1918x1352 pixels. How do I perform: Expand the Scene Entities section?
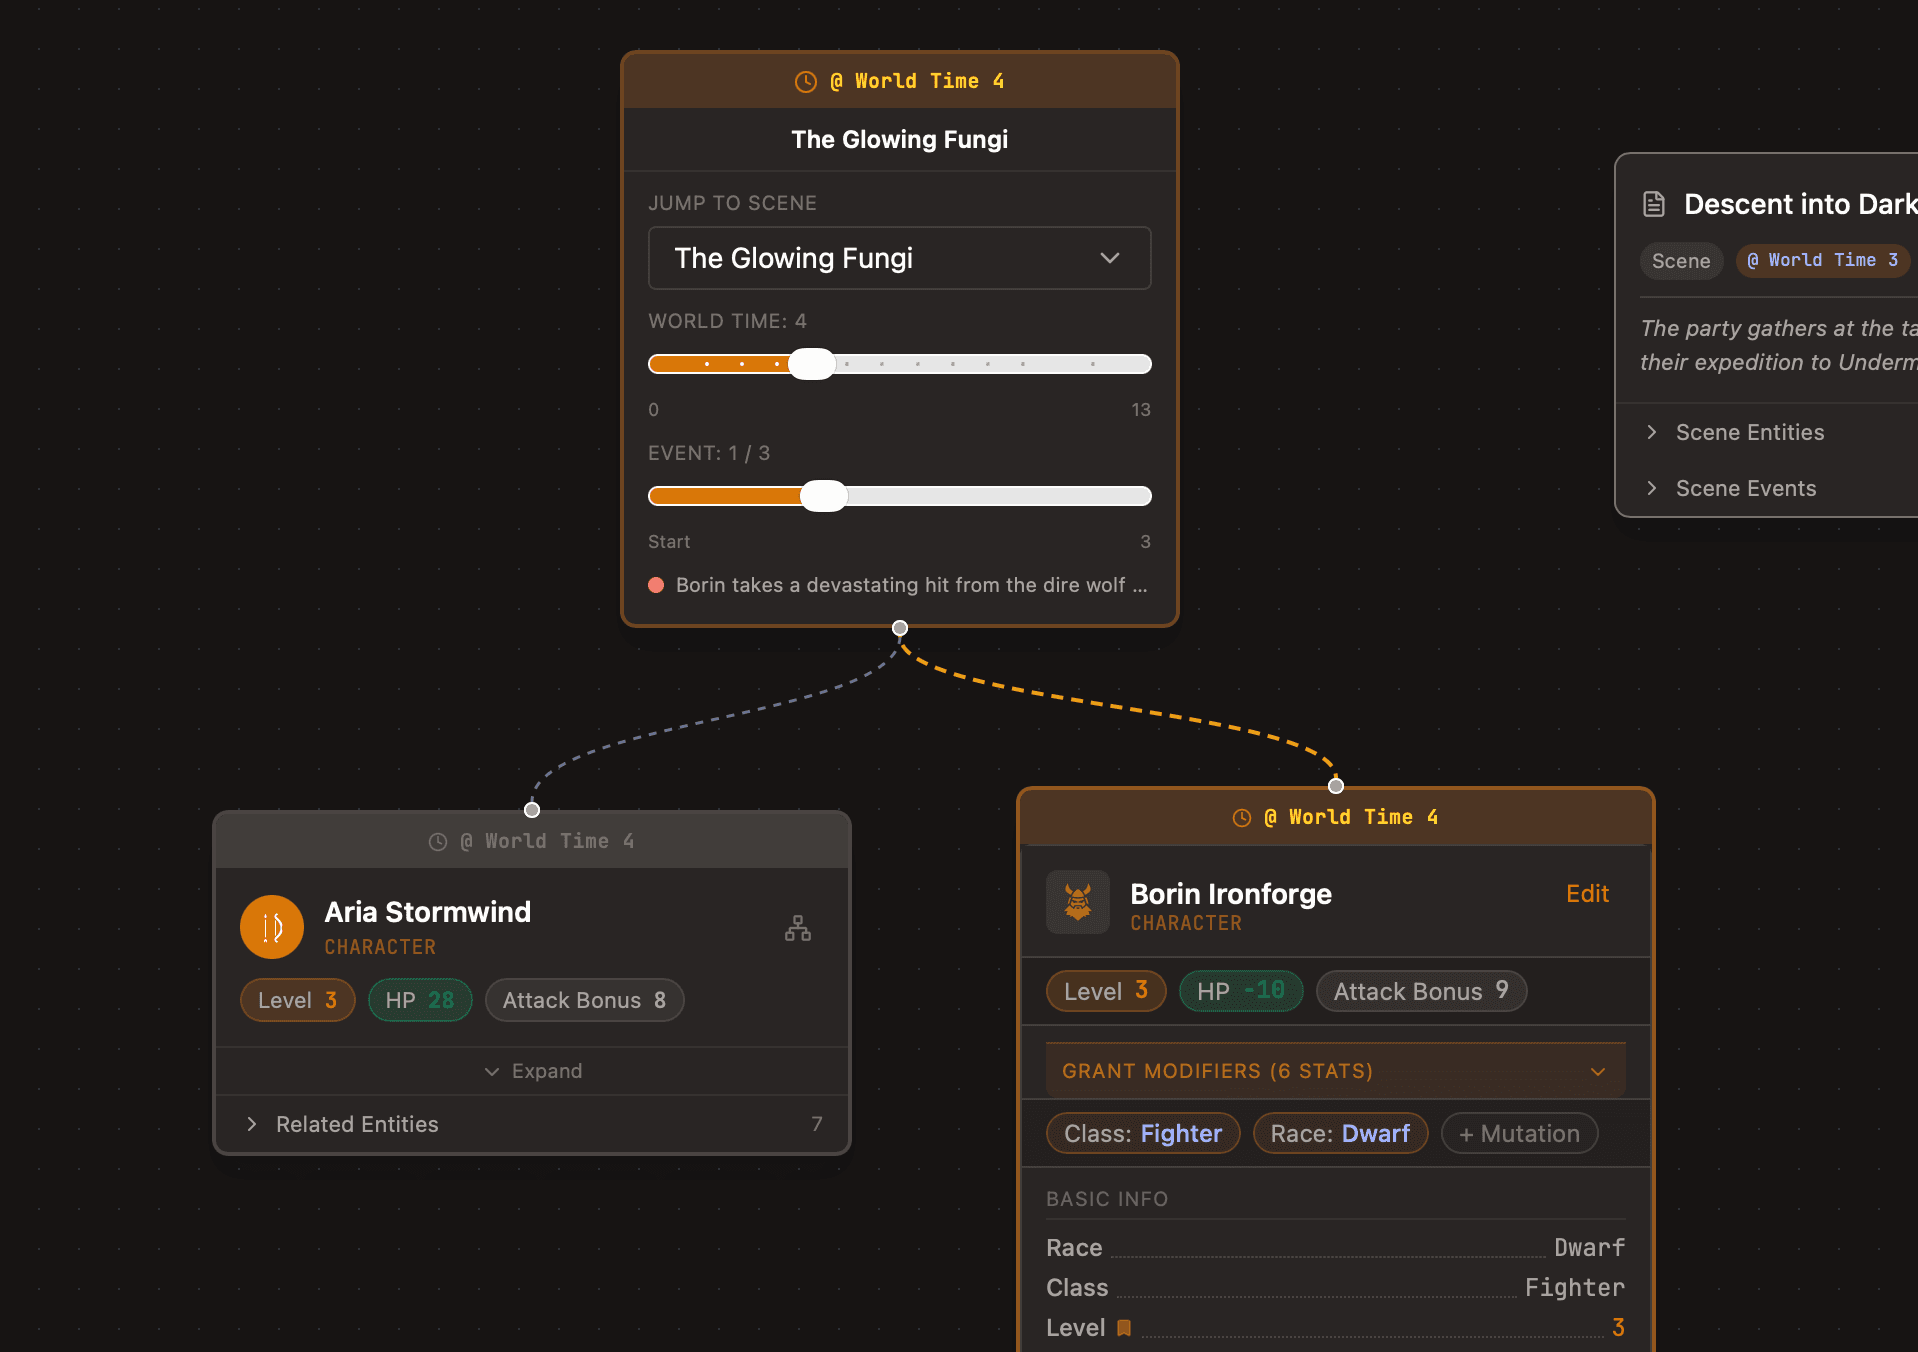[1749, 432]
